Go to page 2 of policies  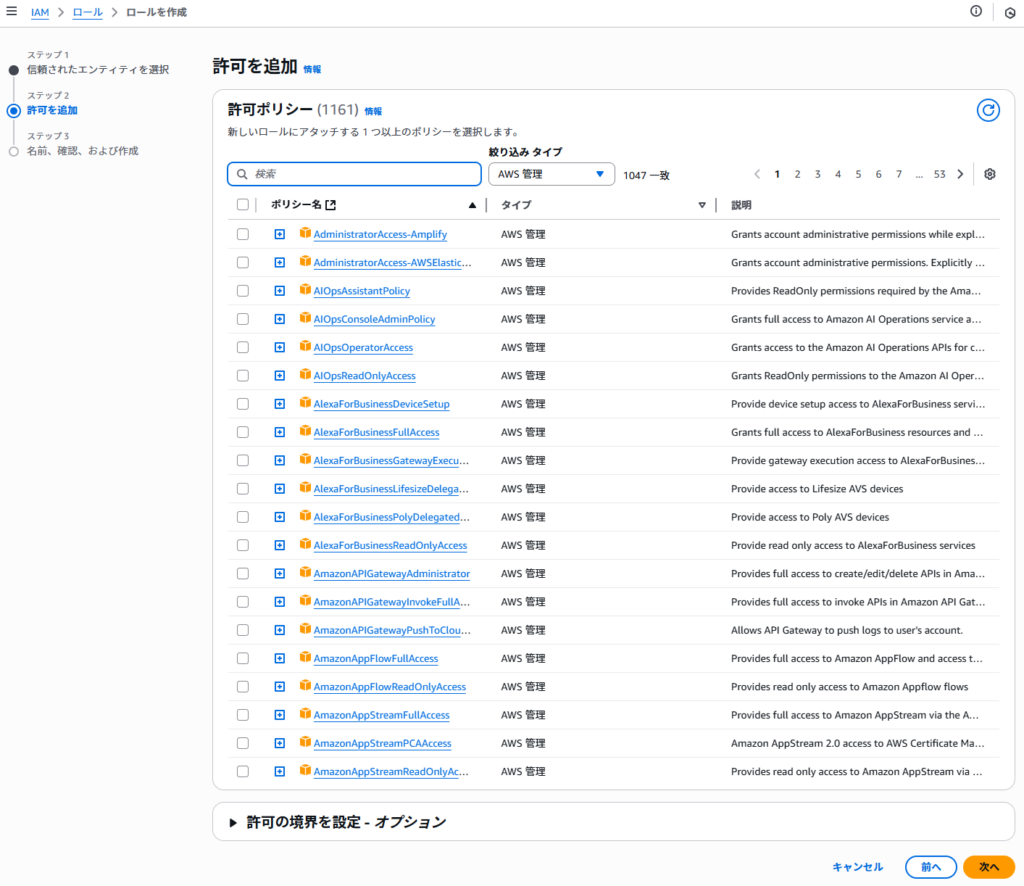(797, 174)
